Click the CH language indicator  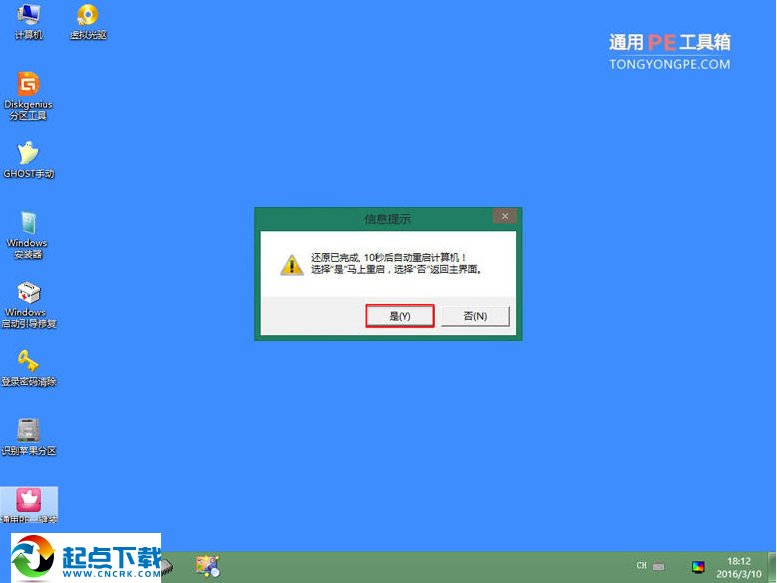(x=642, y=566)
